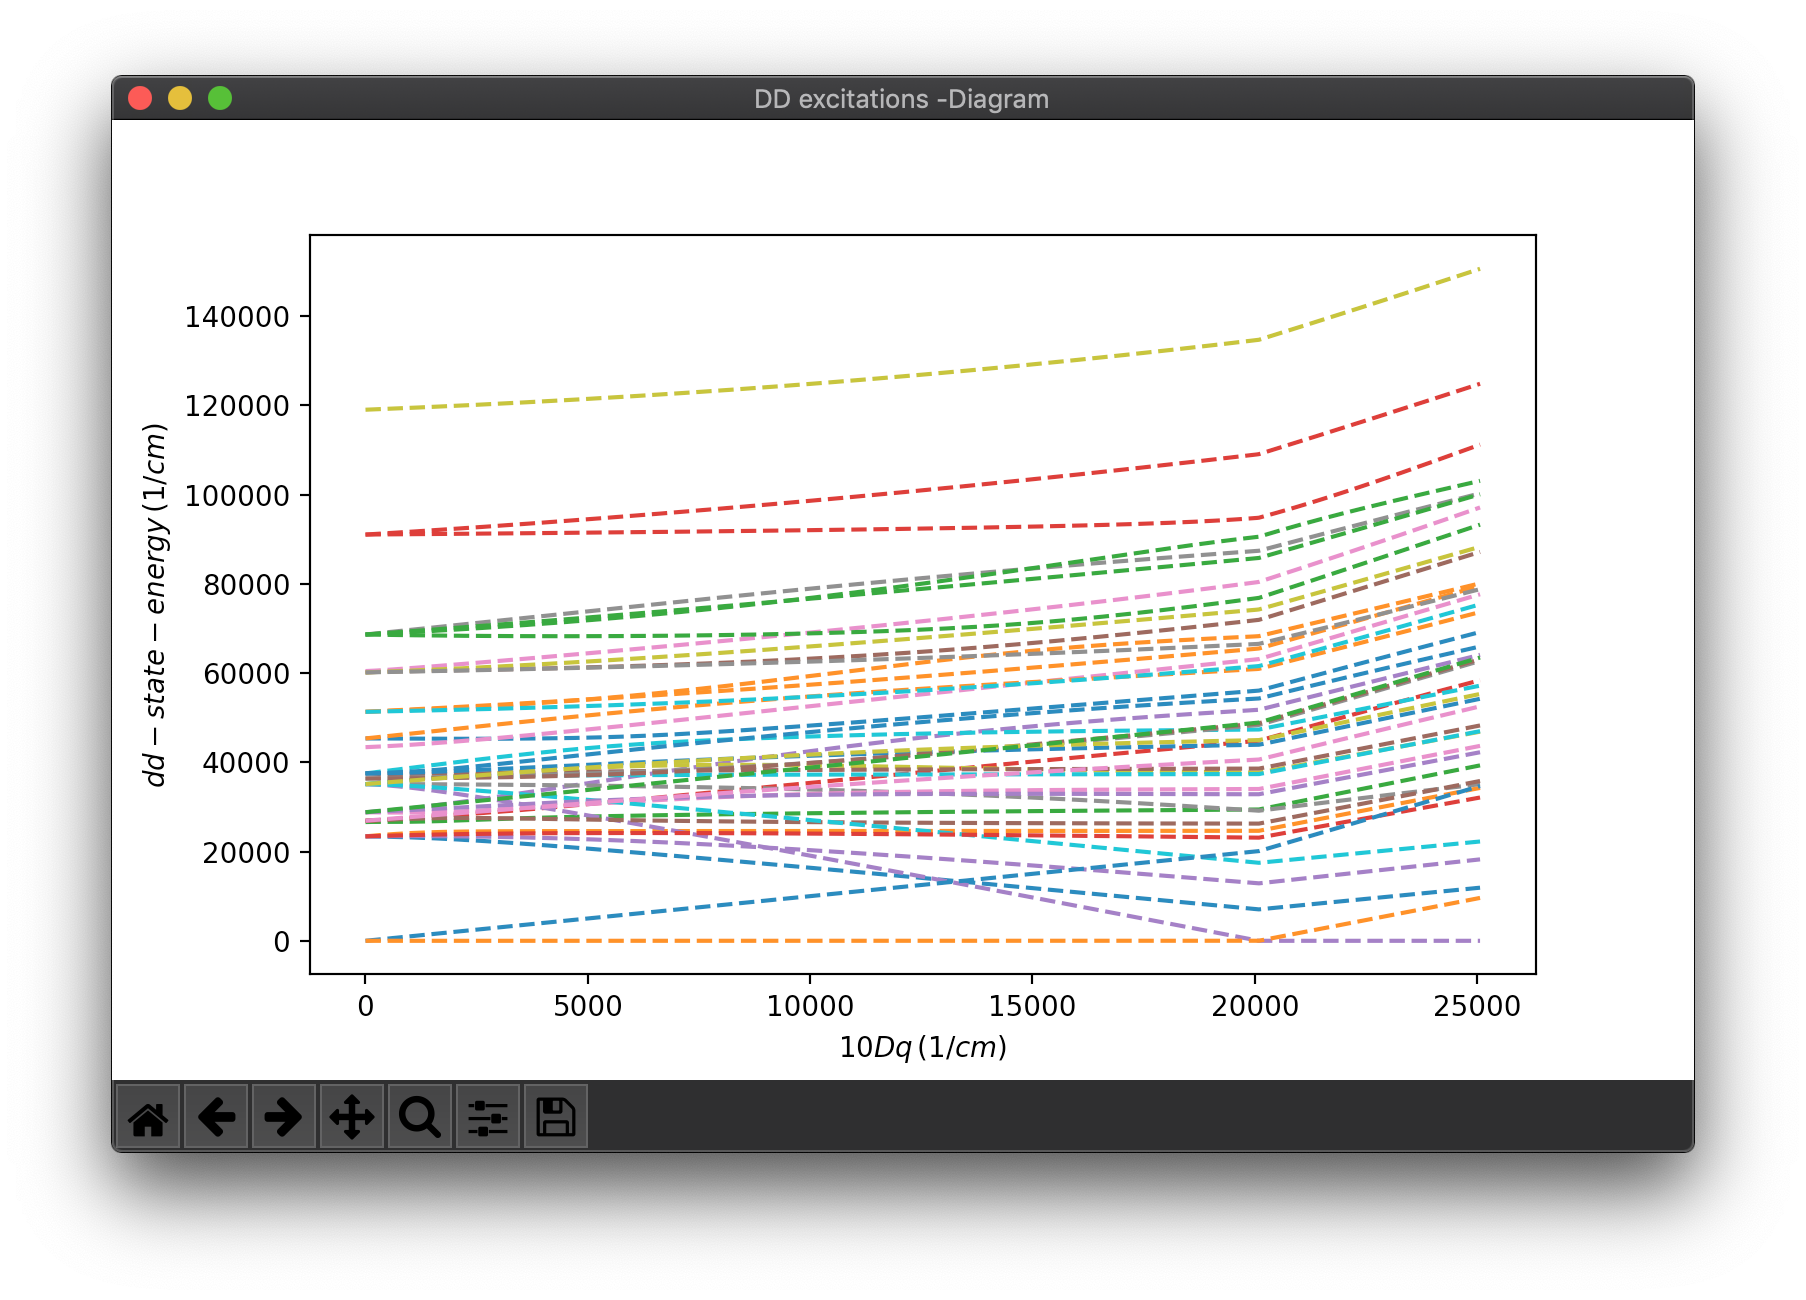This screenshot has width=1806, height=1300.
Task: Click the 0 tick label on y-axis
Action: pyautogui.click(x=282, y=942)
